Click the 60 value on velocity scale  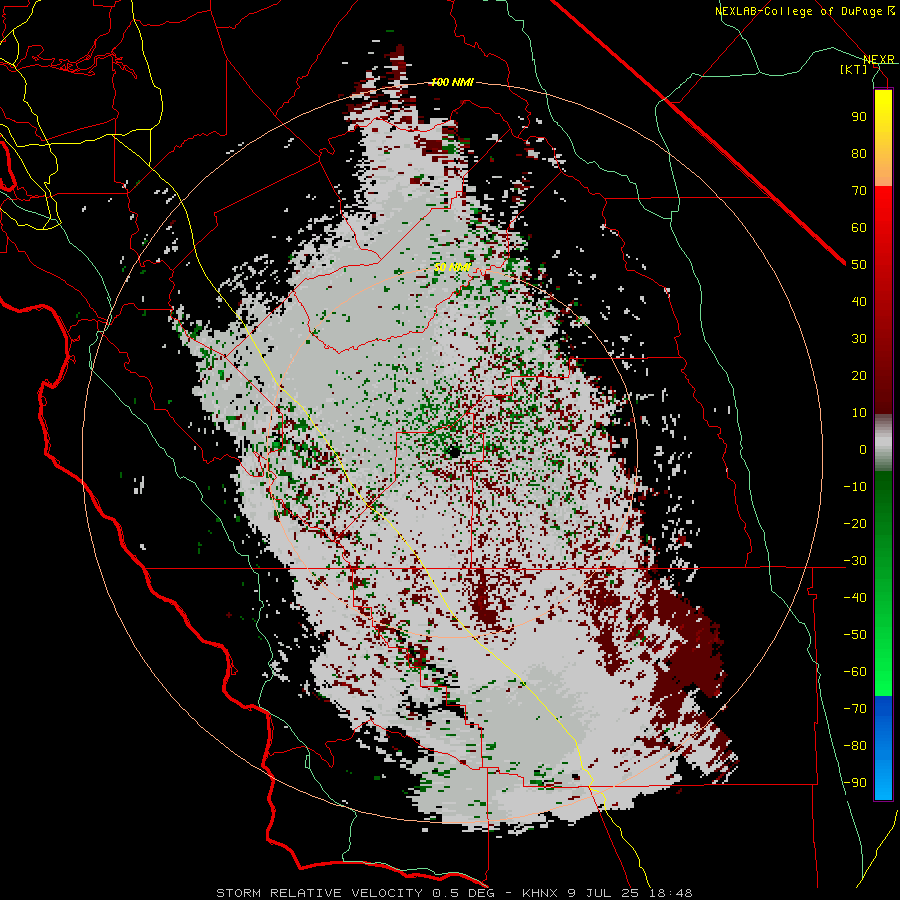(x=859, y=227)
